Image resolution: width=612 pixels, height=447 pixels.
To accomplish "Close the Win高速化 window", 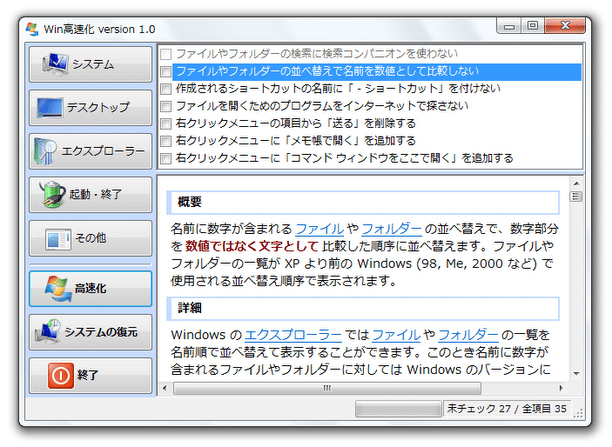I will pyautogui.click(x=565, y=26).
